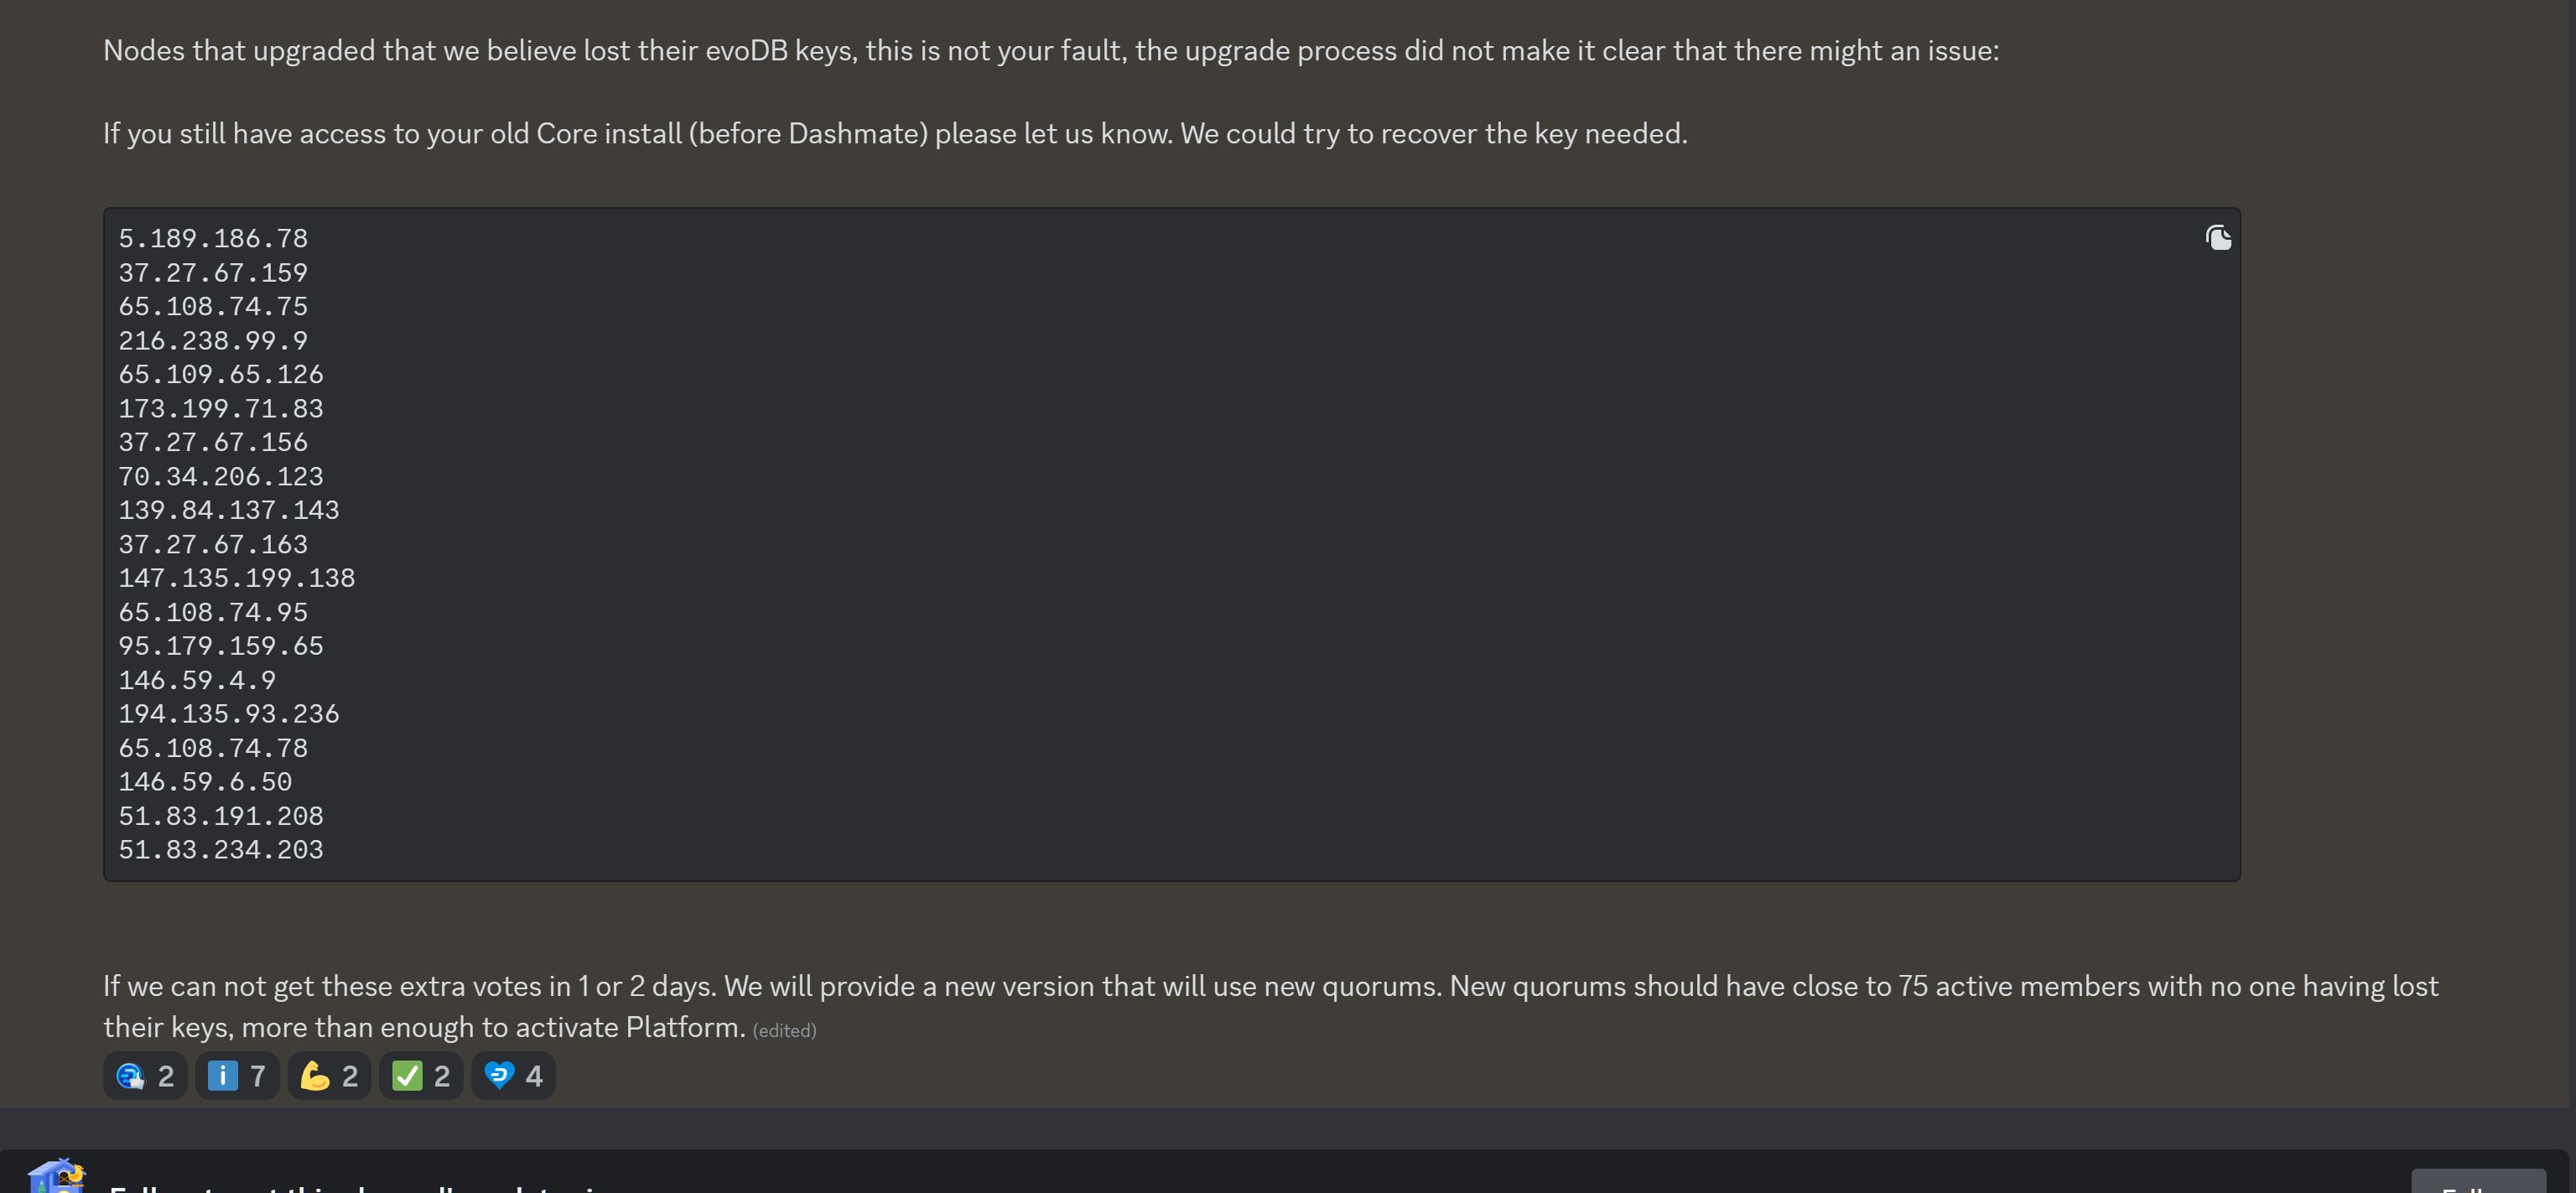Viewport: 2576px width, 1193px height.
Task: Click the 'extra votes' message paragraph
Action: (x=1270, y=1007)
